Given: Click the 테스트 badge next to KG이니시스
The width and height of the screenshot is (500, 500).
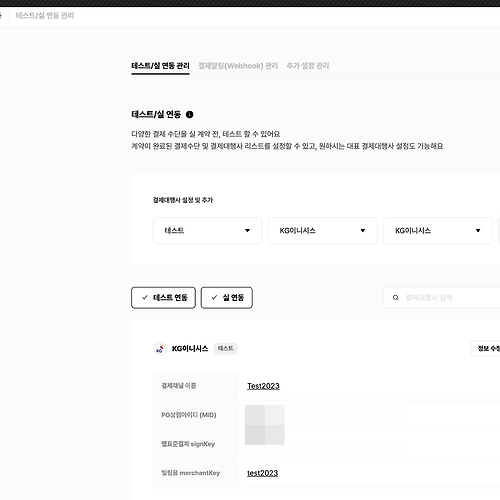Looking at the screenshot, I should point(225,349).
